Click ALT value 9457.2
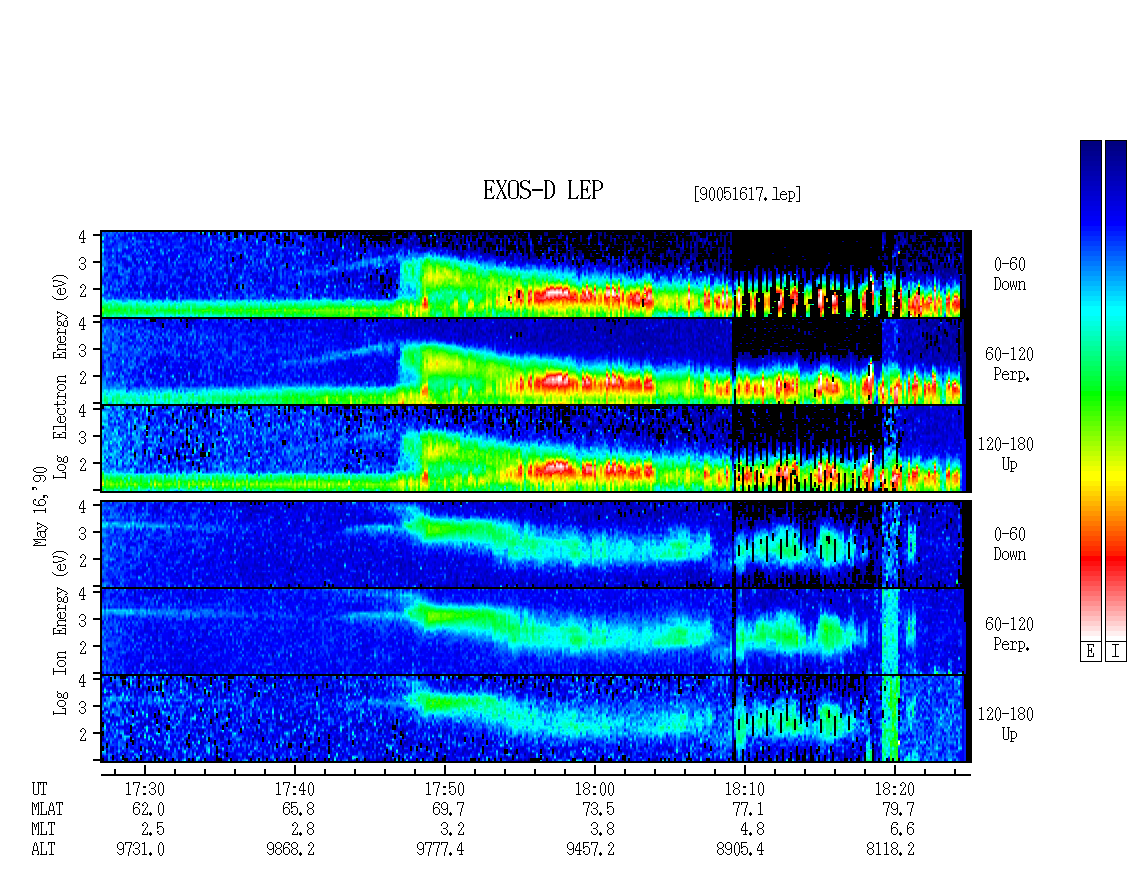Screen dimensions: 1130x875 (590, 850)
